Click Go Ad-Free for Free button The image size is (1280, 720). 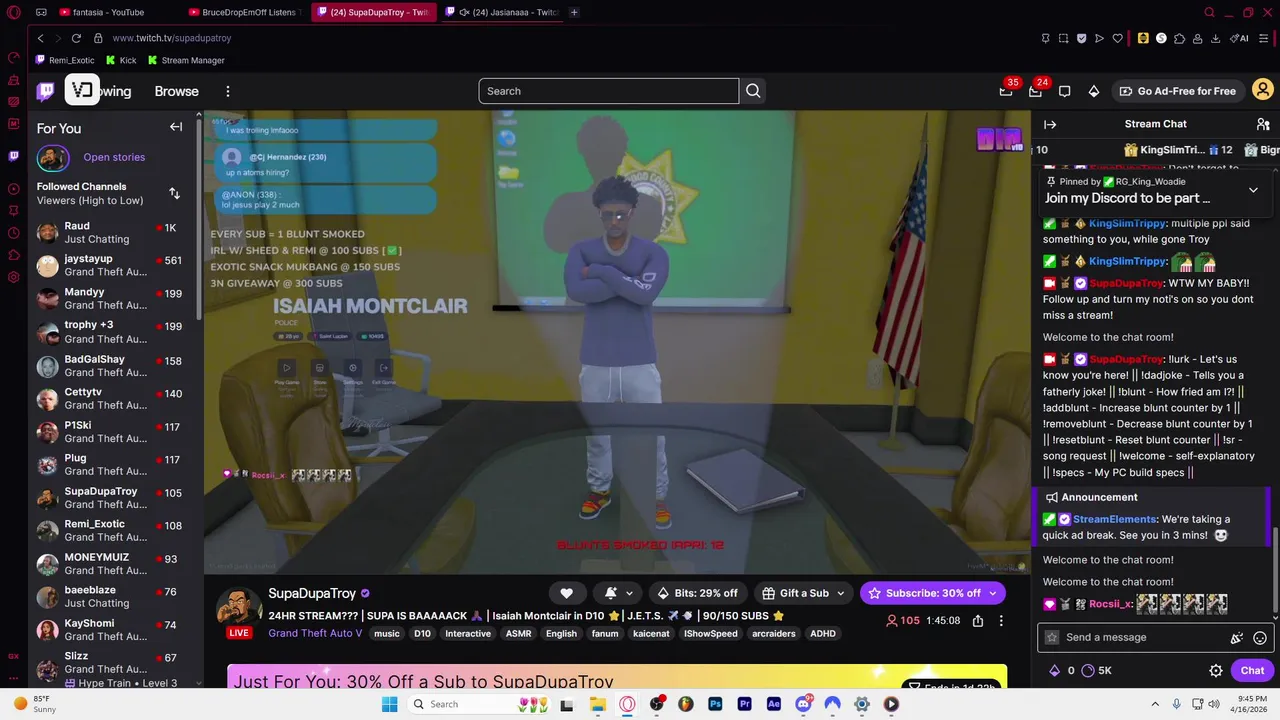tap(1178, 91)
